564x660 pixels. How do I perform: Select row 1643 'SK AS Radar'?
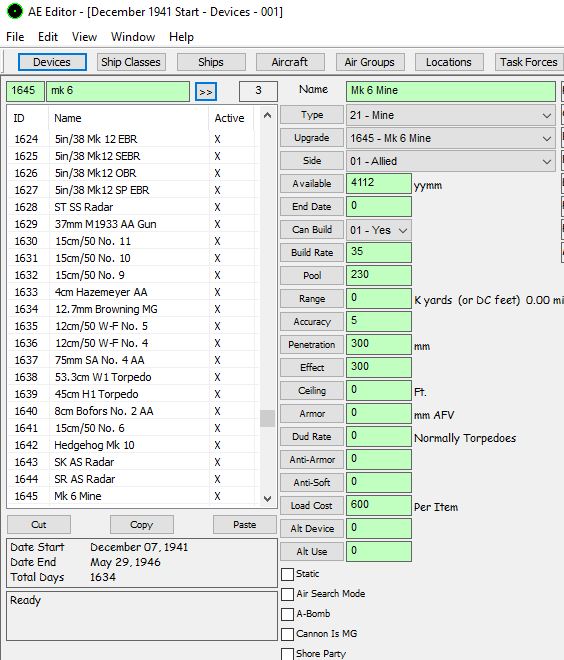point(131,462)
